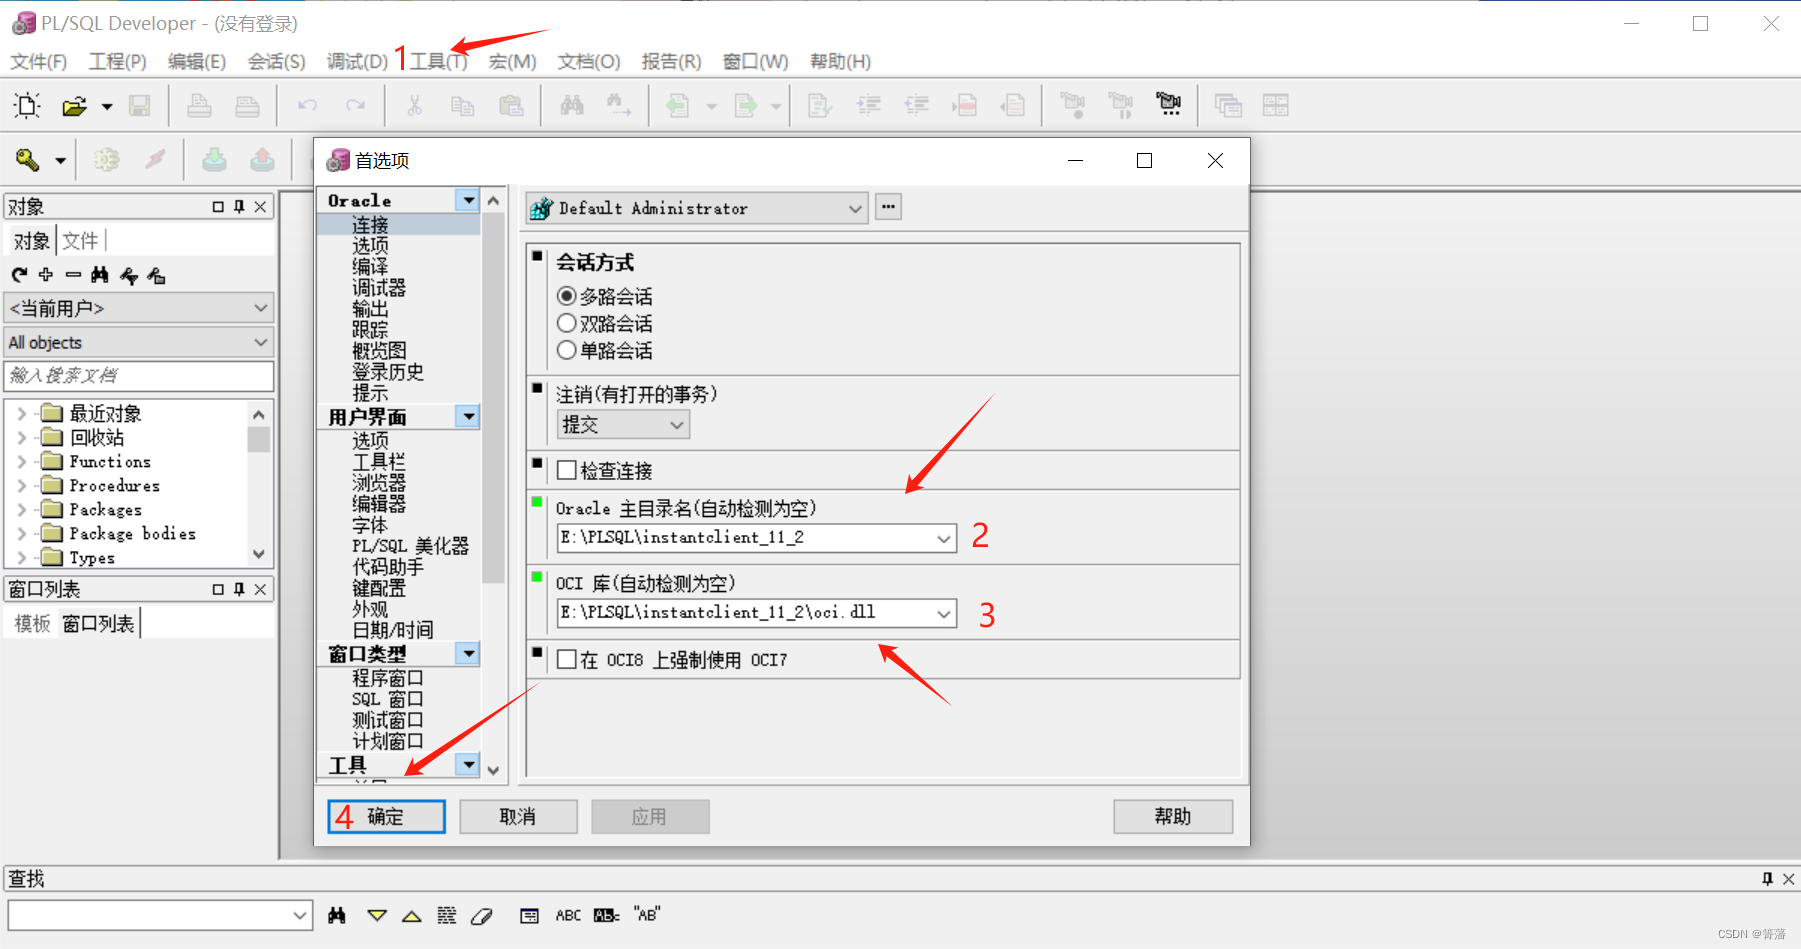This screenshot has height=949, width=1801.
Task: Open a file using the folder icon
Action: [75, 106]
